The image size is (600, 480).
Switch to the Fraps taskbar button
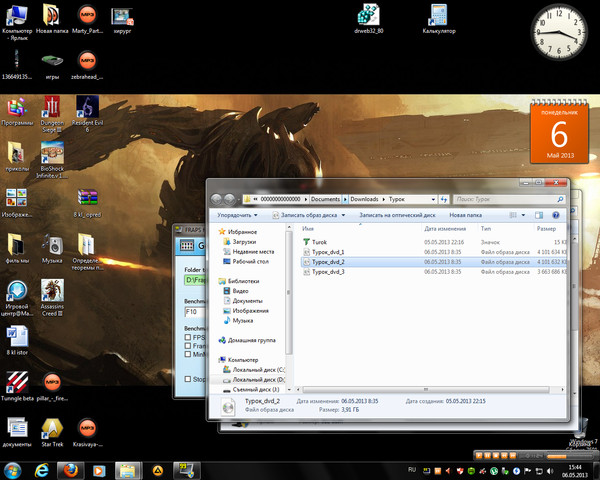coord(186,470)
